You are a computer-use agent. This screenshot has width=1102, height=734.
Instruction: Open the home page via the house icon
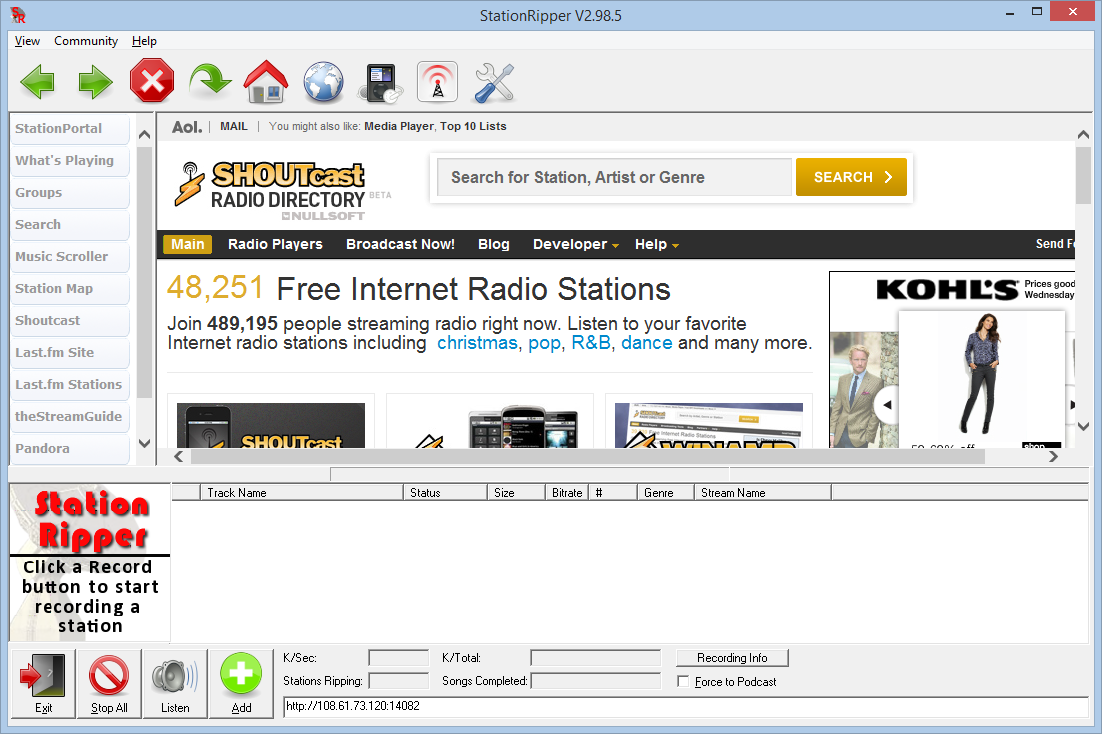coord(266,82)
